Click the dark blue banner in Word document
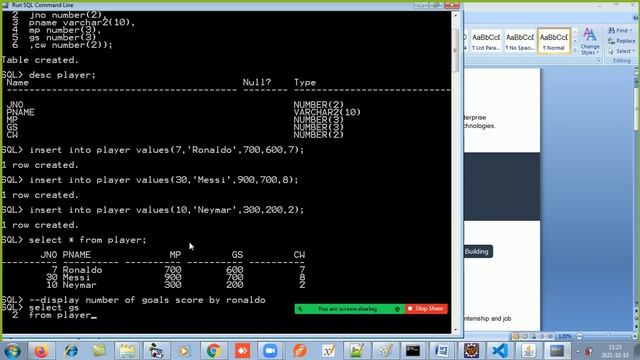The height and width of the screenshot is (360, 640). tap(502, 187)
